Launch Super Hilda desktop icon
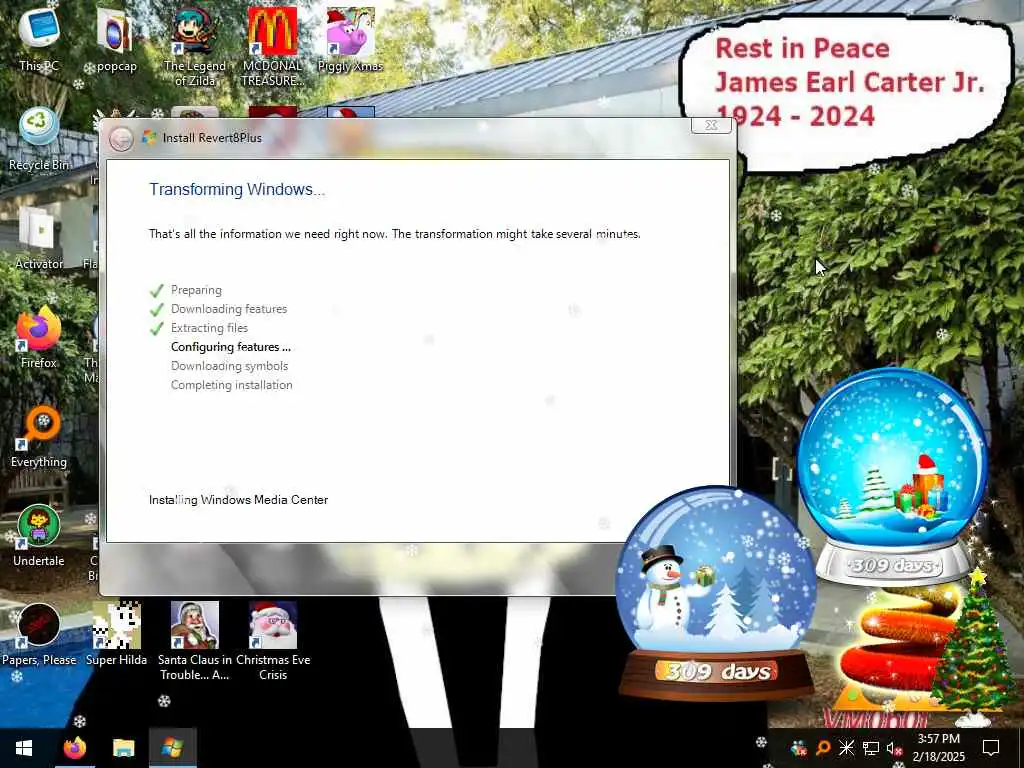Image resolution: width=1024 pixels, height=768 pixels. [116, 635]
